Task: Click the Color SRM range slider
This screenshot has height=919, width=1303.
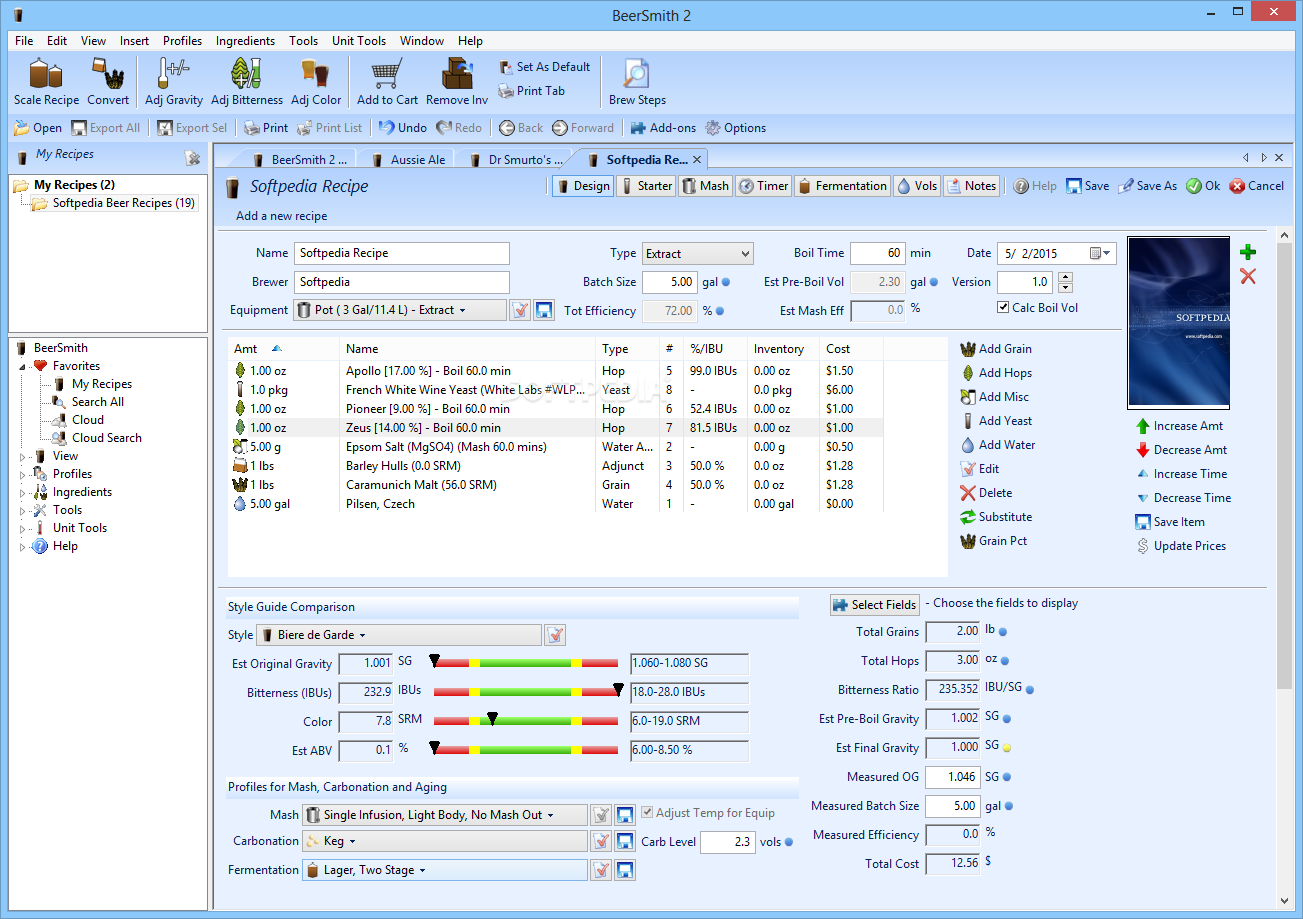Action: click(x=526, y=721)
